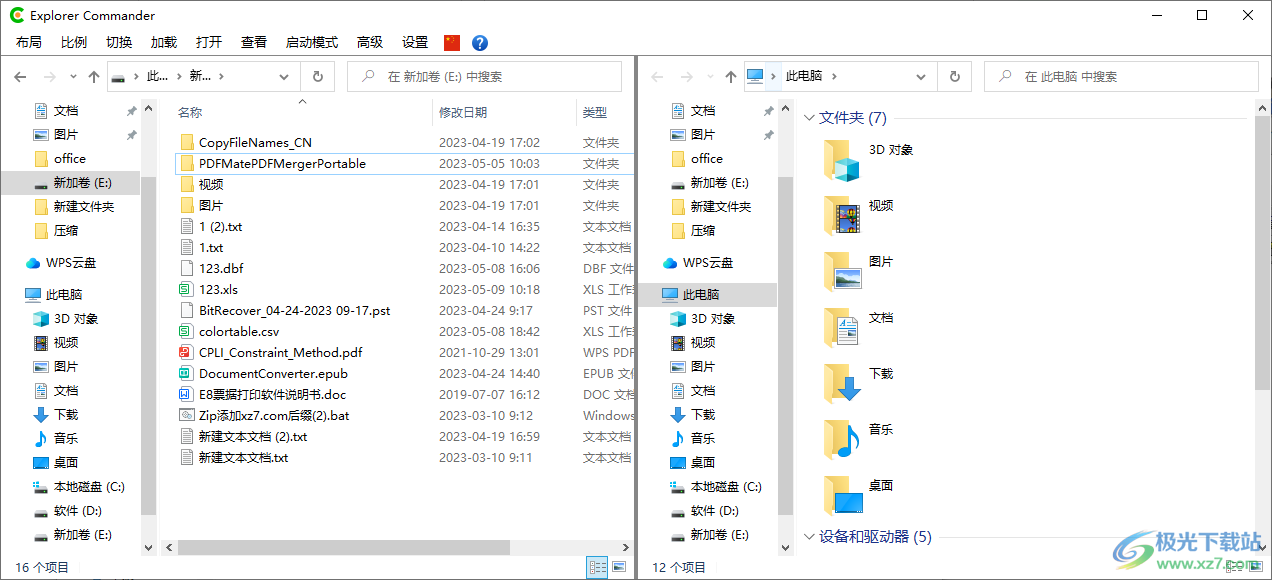Click the right pane search box
This screenshot has width=1272, height=580.
click(1120, 76)
